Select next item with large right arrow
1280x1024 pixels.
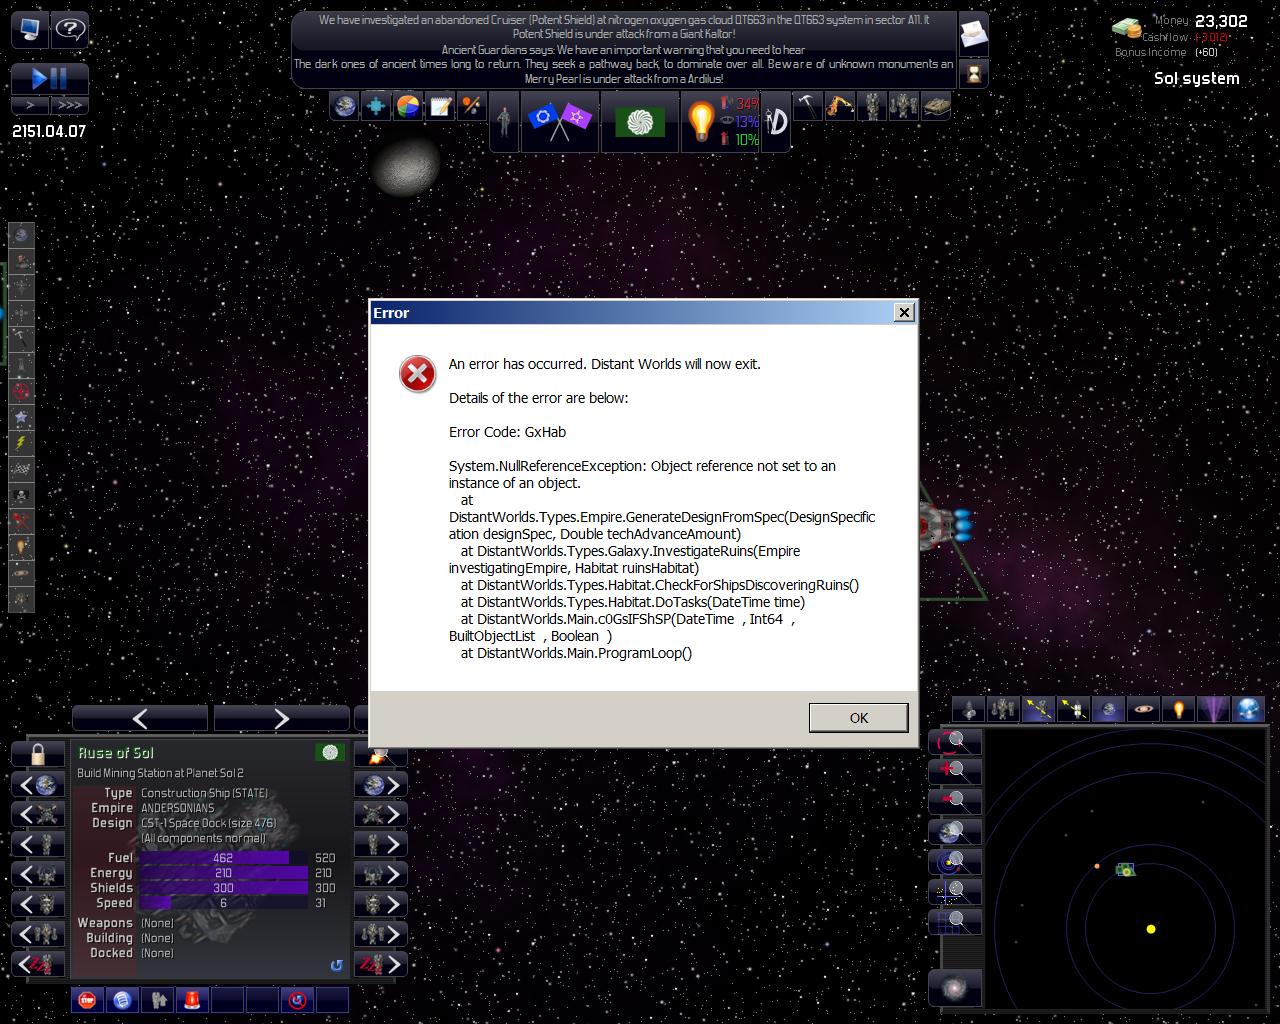(x=281, y=718)
